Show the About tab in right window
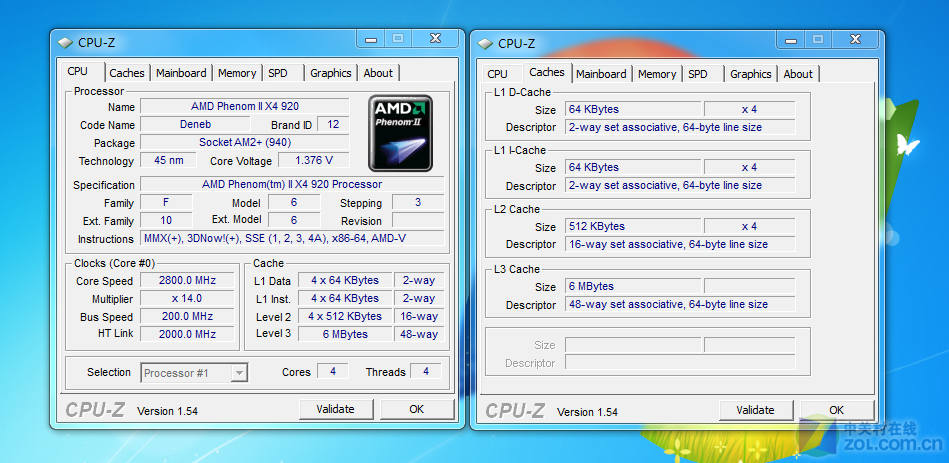Viewport: 949px width, 463px height. click(798, 74)
